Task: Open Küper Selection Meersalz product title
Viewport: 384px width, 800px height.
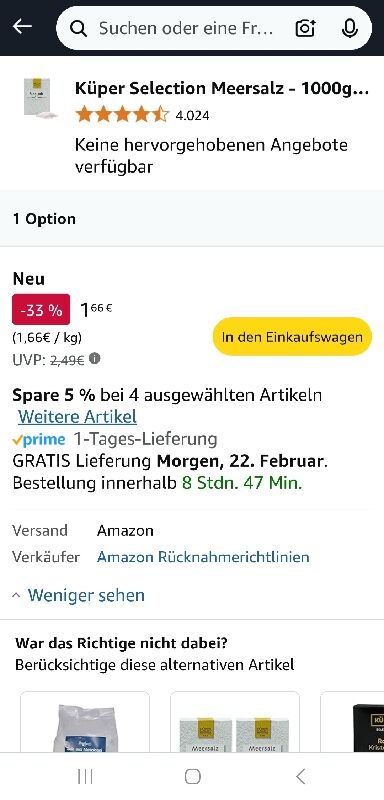Action: (x=222, y=88)
